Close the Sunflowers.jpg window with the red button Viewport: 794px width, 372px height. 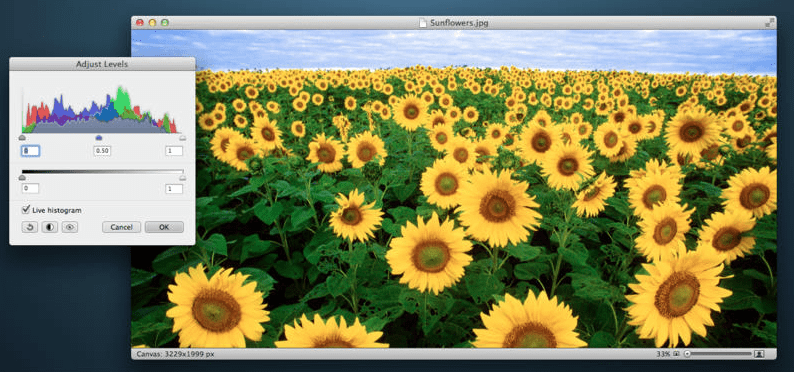(x=140, y=23)
